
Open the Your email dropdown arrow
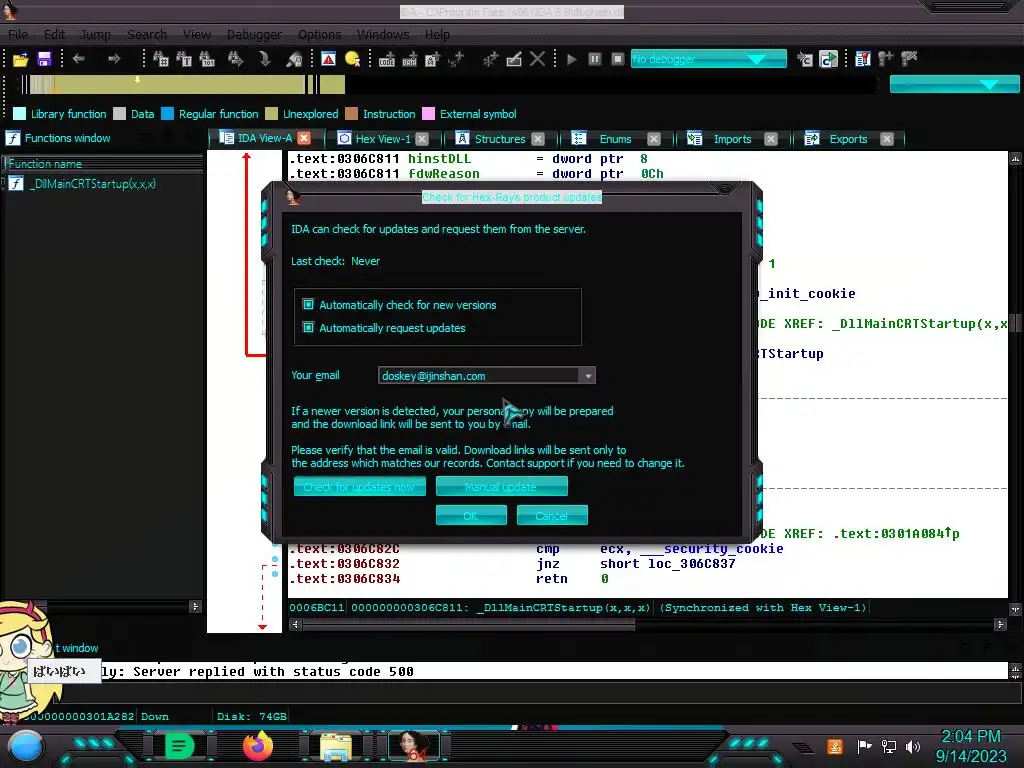point(588,376)
